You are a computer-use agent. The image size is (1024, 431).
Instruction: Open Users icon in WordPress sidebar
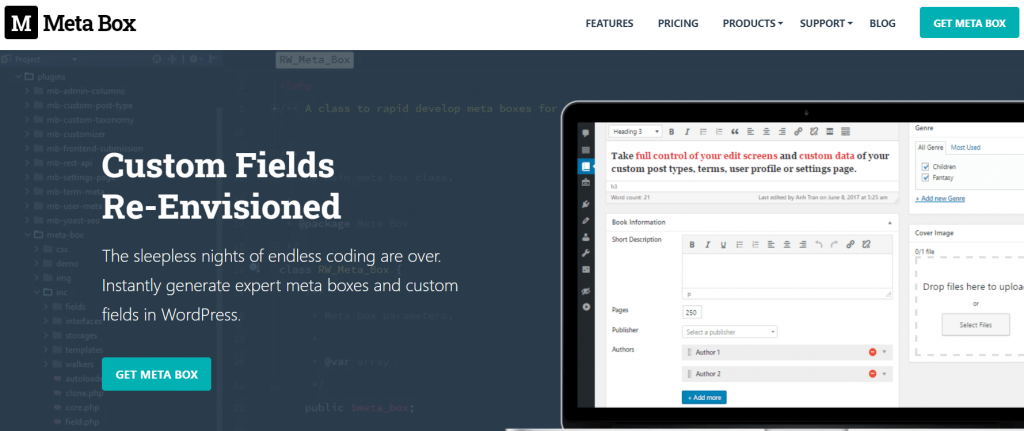click(x=586, y=237)
